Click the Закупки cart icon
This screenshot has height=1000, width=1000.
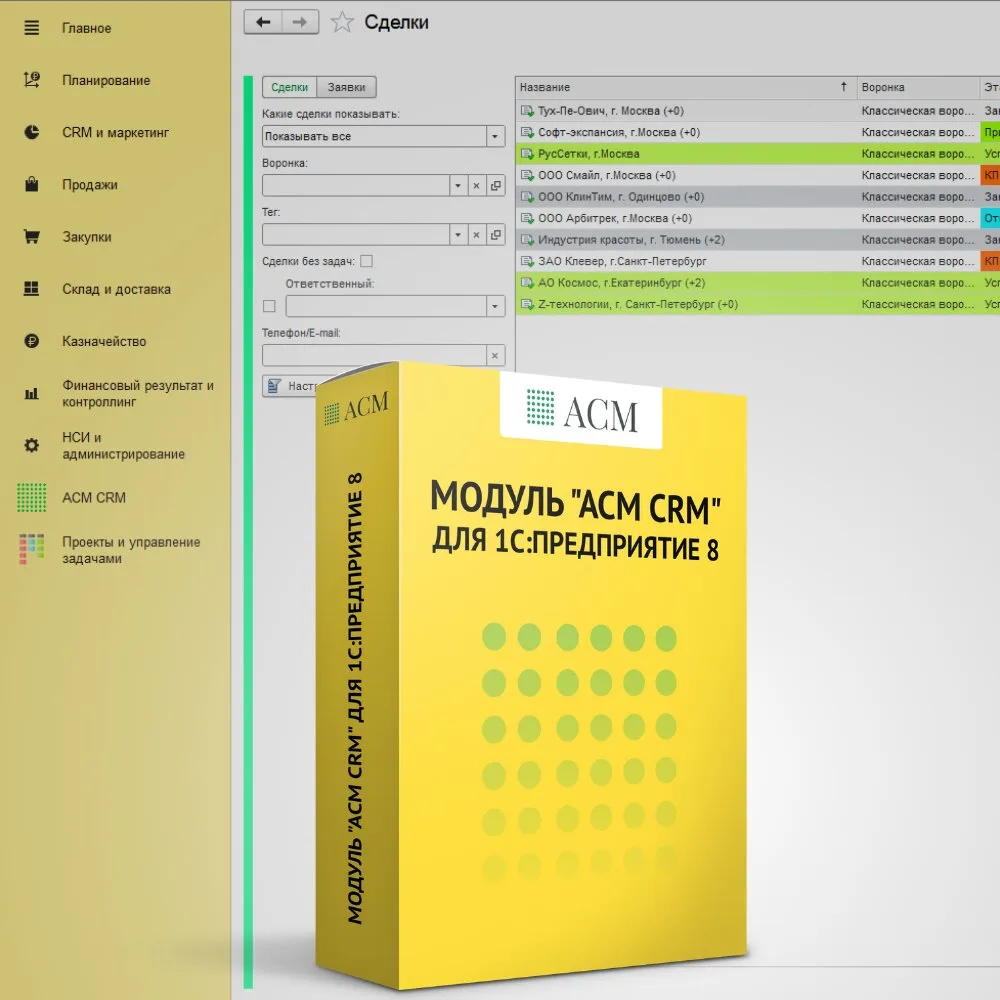pyautogui.click(x=31, y=237)
